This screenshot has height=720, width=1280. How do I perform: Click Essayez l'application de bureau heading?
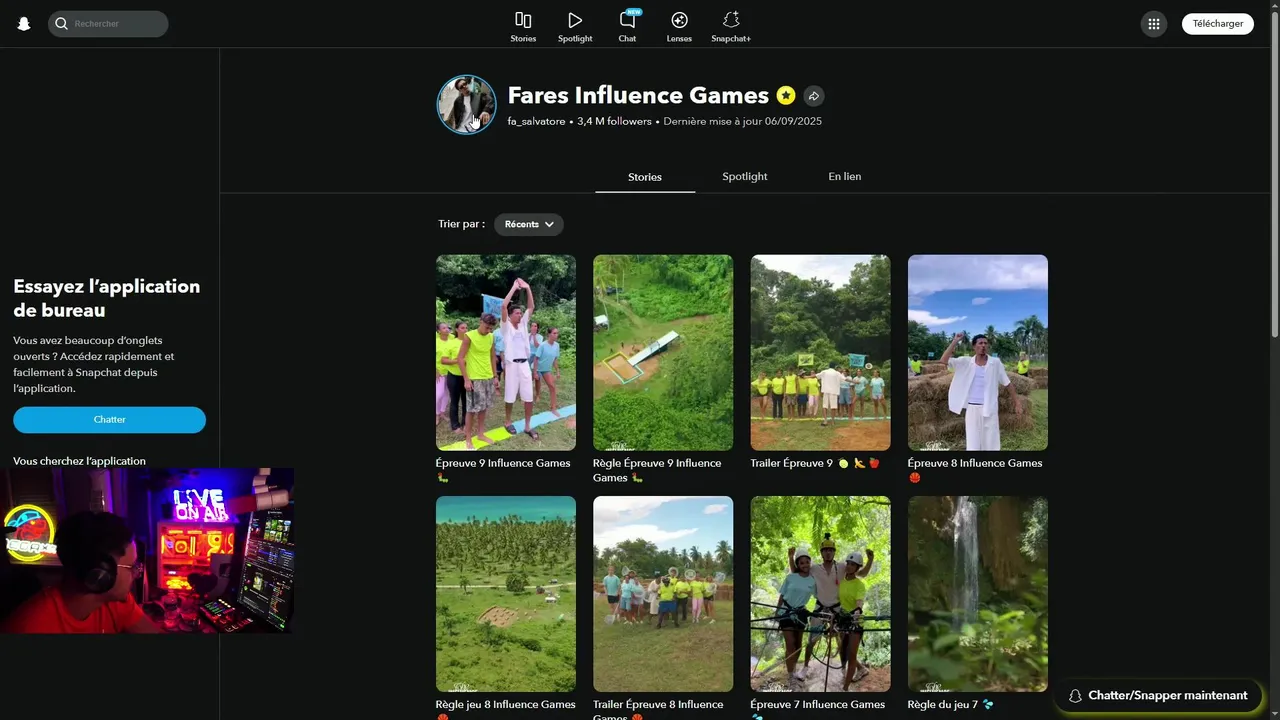[107, 298]
